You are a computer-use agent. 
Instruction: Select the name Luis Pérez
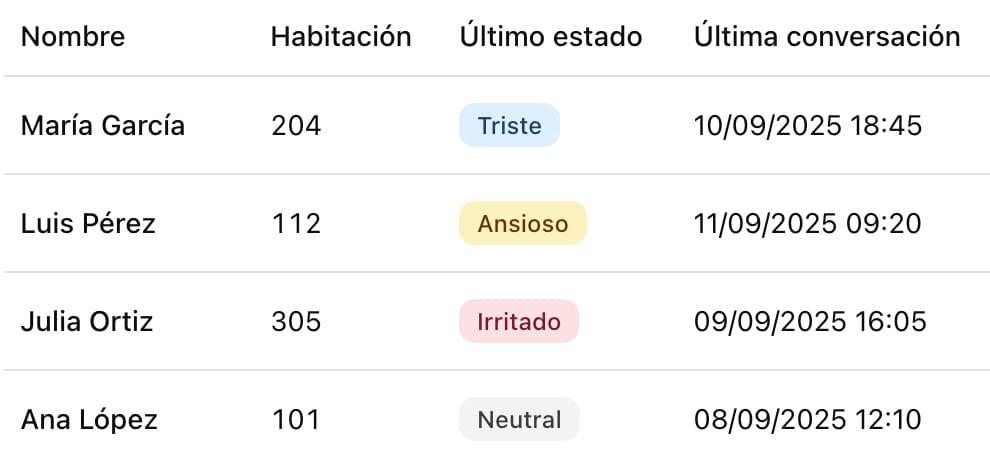coord(88,223)
